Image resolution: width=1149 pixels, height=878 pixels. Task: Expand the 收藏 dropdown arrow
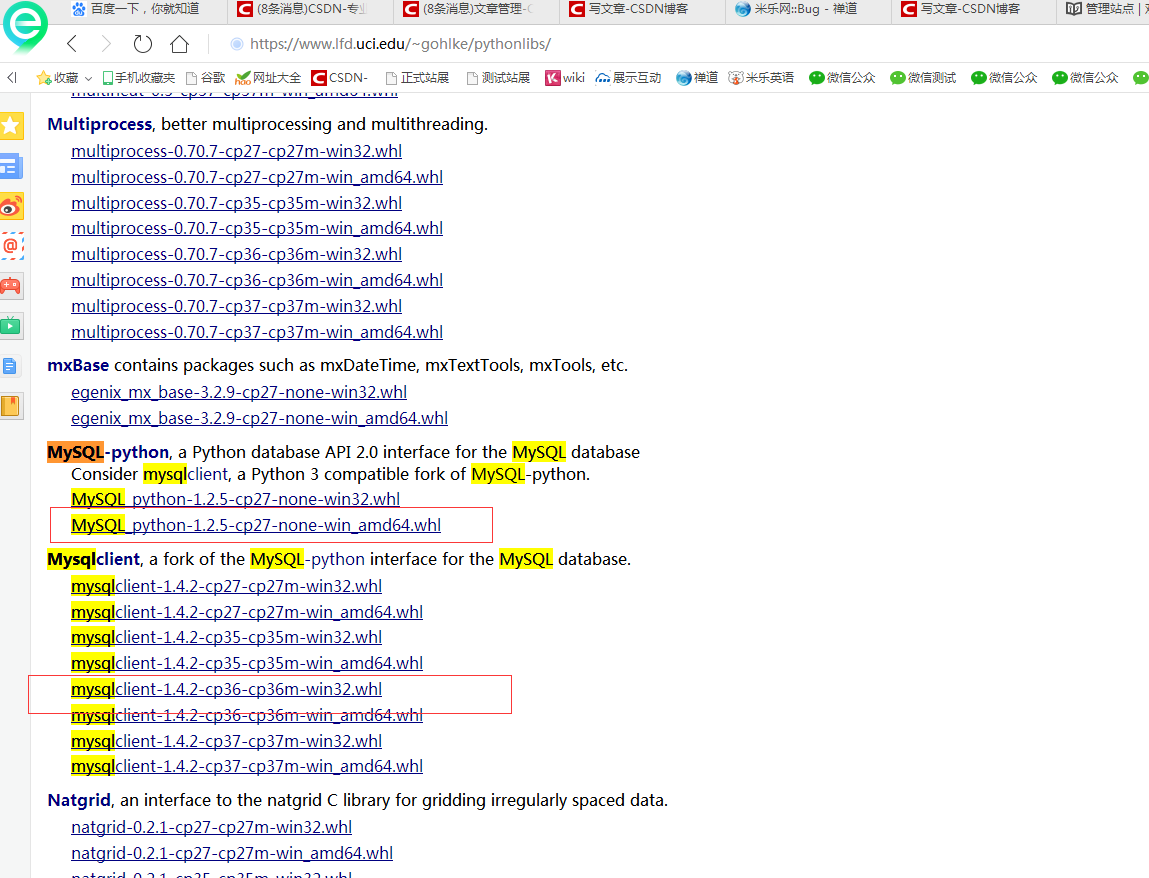coord(89,78)
